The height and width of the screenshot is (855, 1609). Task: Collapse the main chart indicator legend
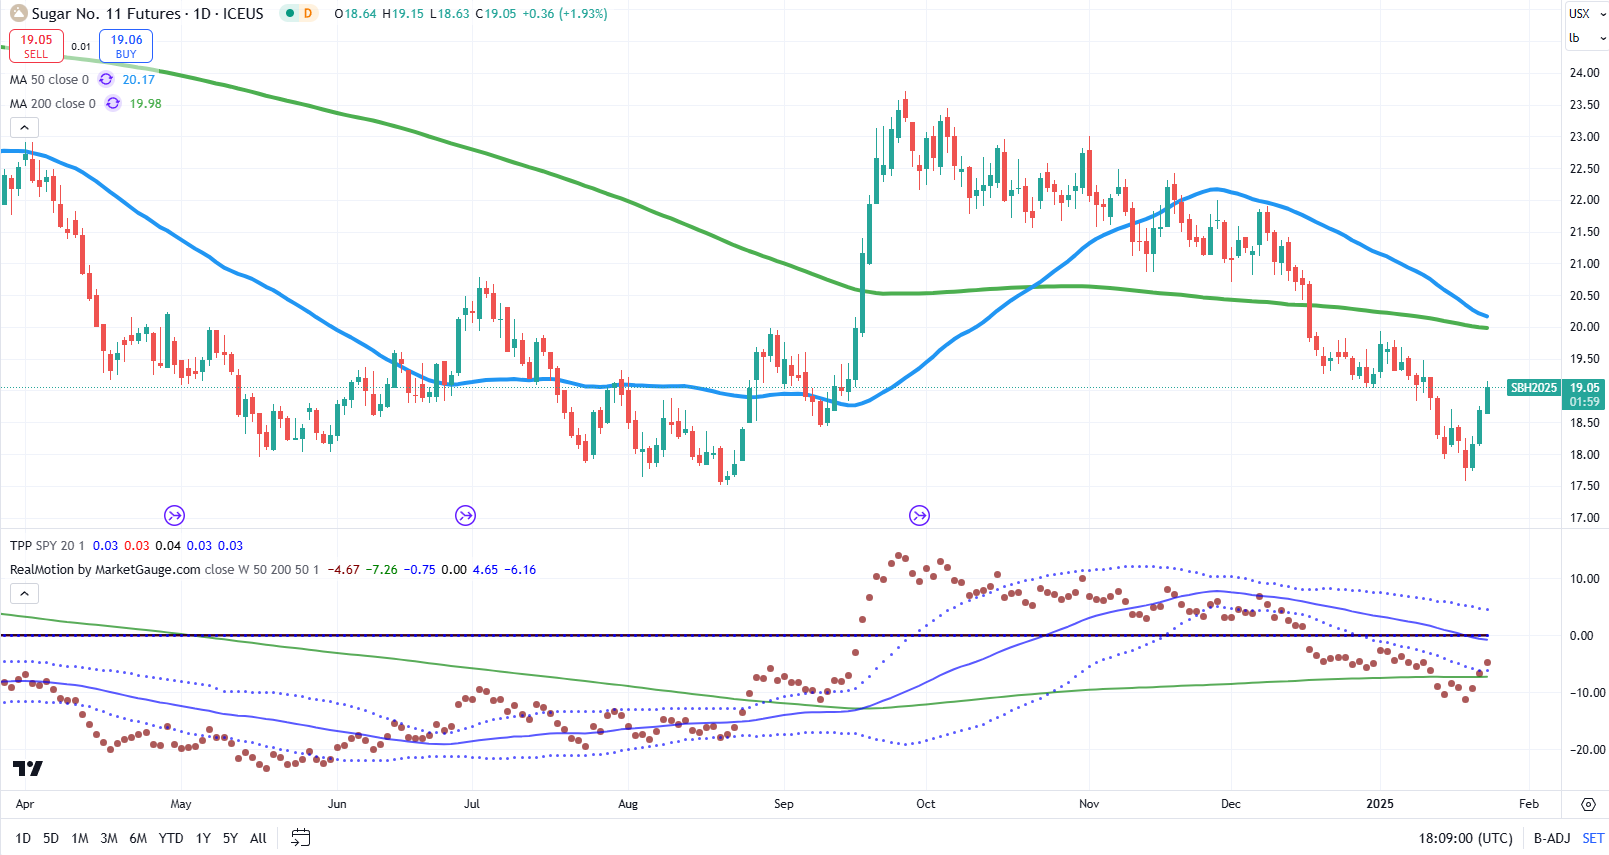(x=24, y=127)
